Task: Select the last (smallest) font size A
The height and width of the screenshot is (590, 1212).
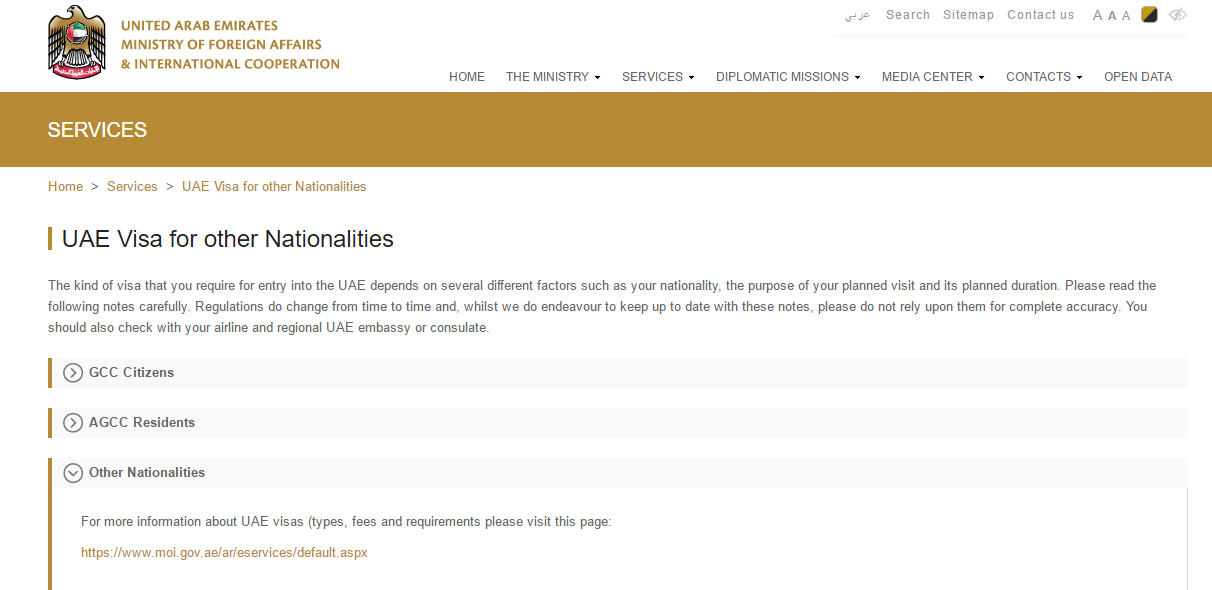Action: point(1126,16)
